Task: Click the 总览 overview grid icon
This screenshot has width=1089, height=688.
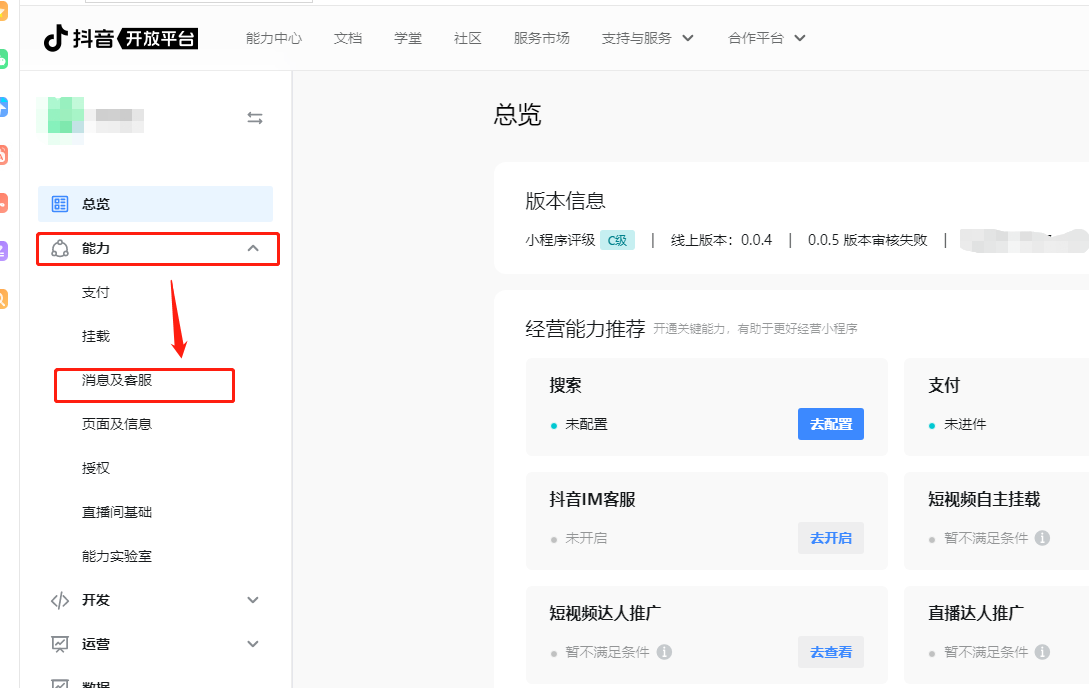Action: [60, 204]
